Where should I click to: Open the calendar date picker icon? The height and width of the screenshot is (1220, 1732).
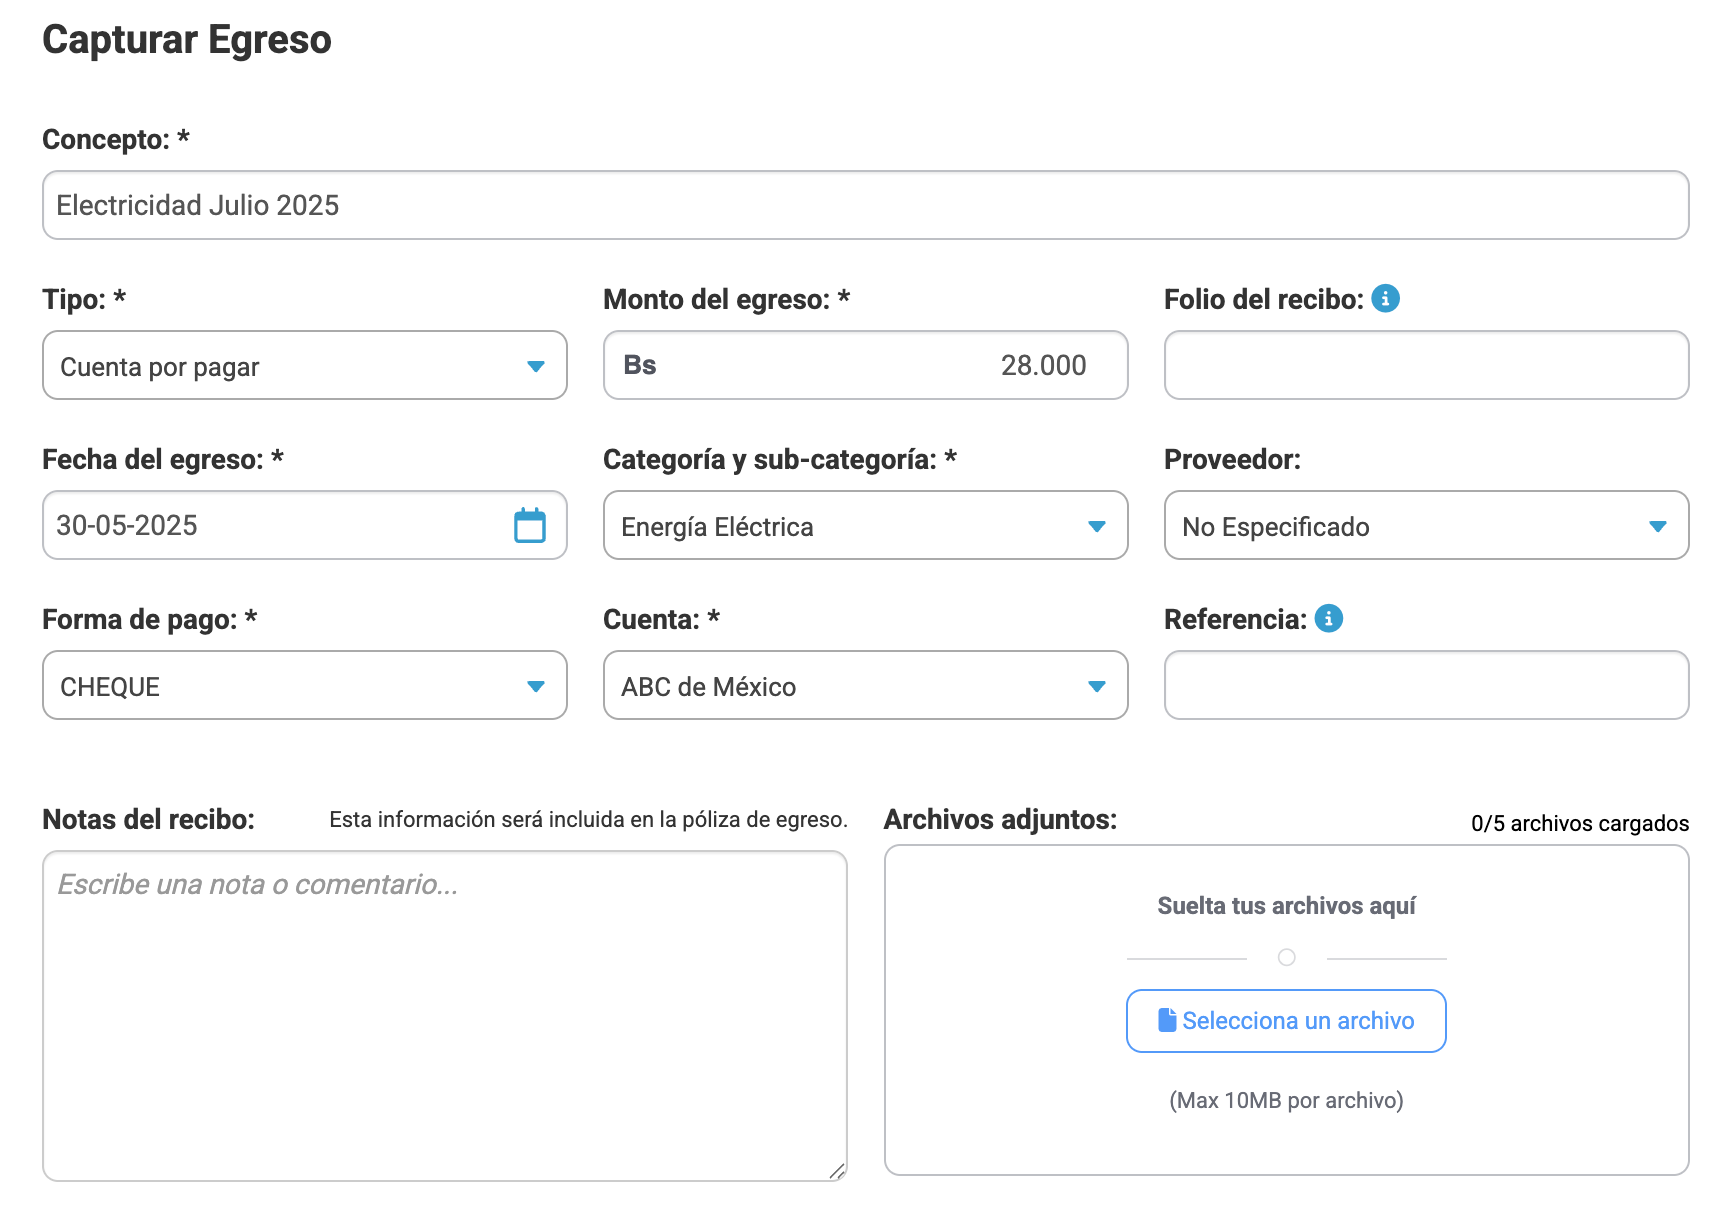pos(530,525)
